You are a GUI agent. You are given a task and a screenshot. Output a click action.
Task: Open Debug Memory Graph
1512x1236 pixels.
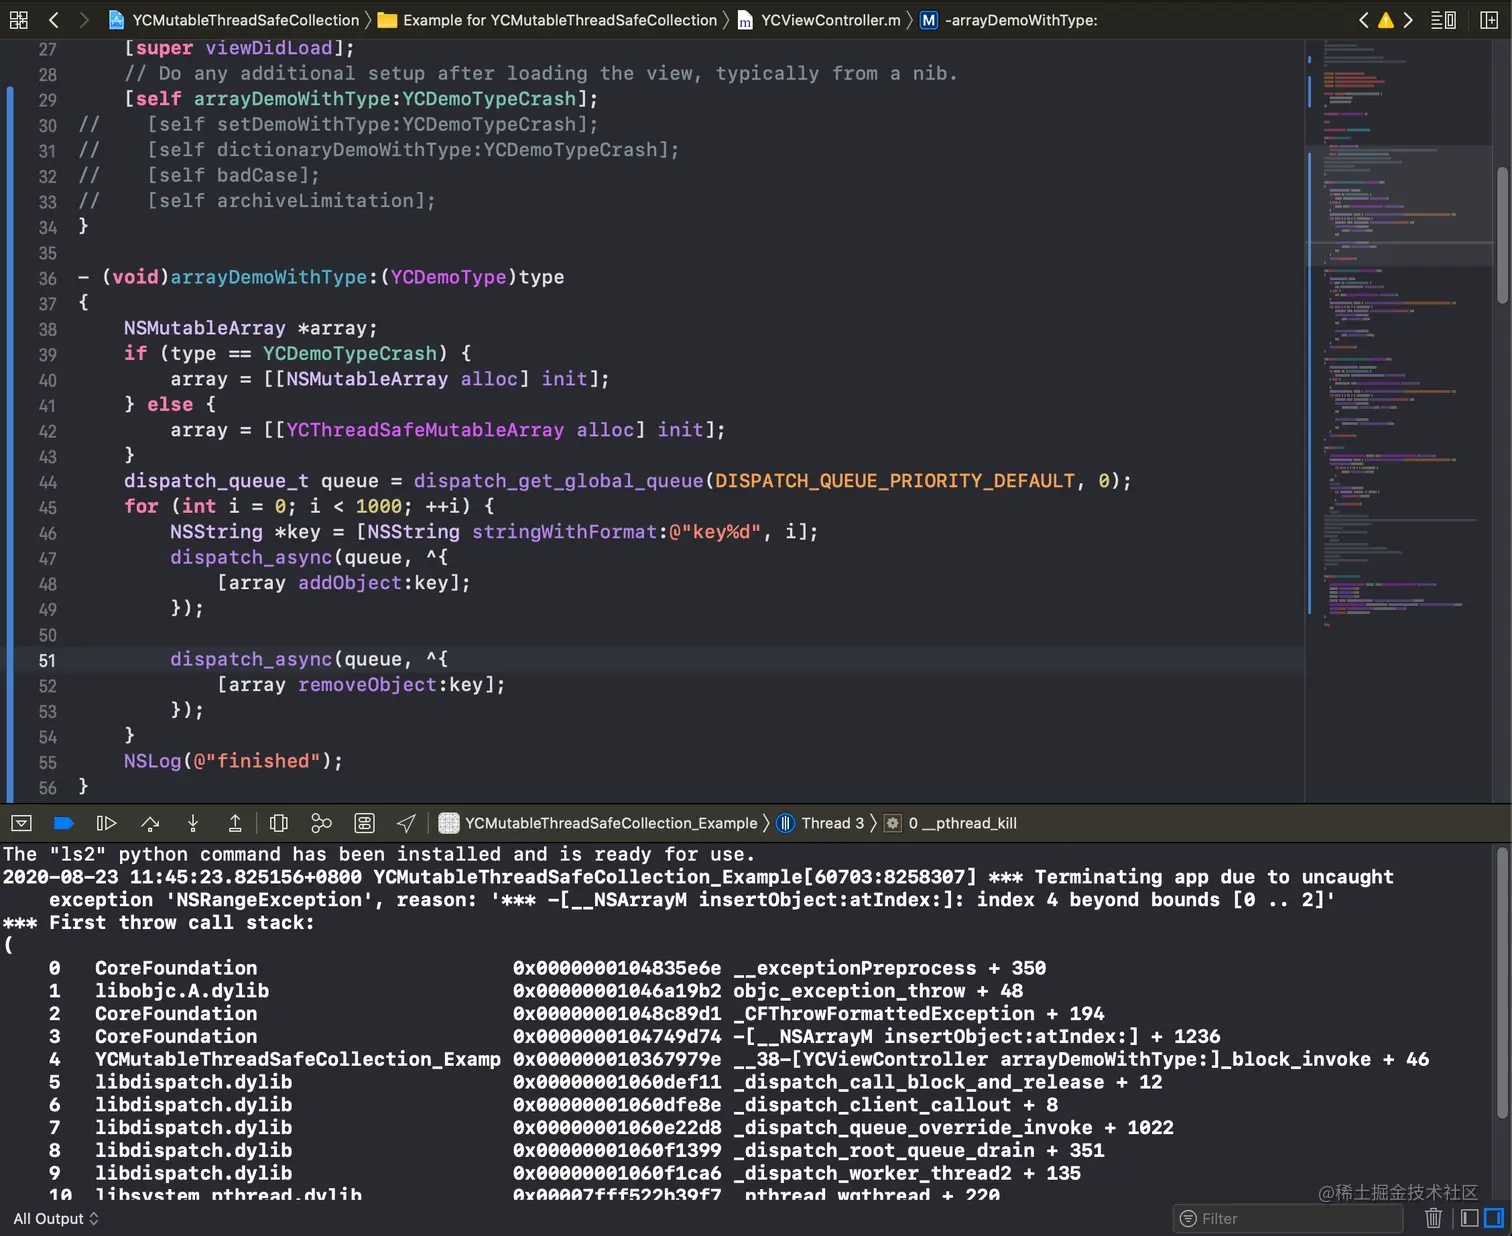[x=321, y=823]
